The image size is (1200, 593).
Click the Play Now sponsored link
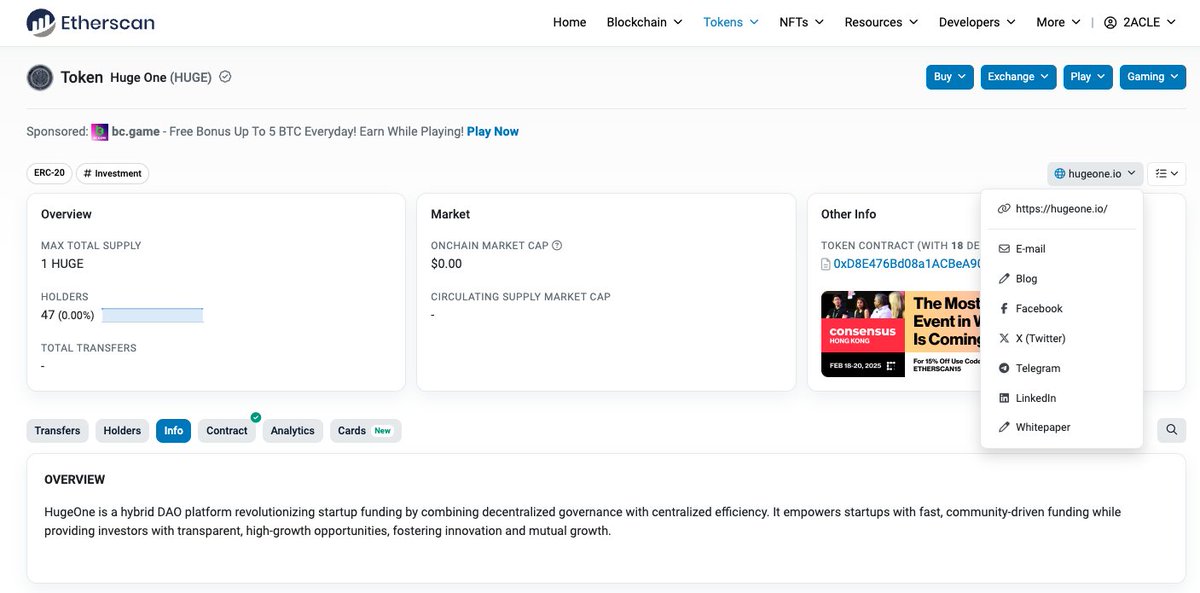[492, 132]
